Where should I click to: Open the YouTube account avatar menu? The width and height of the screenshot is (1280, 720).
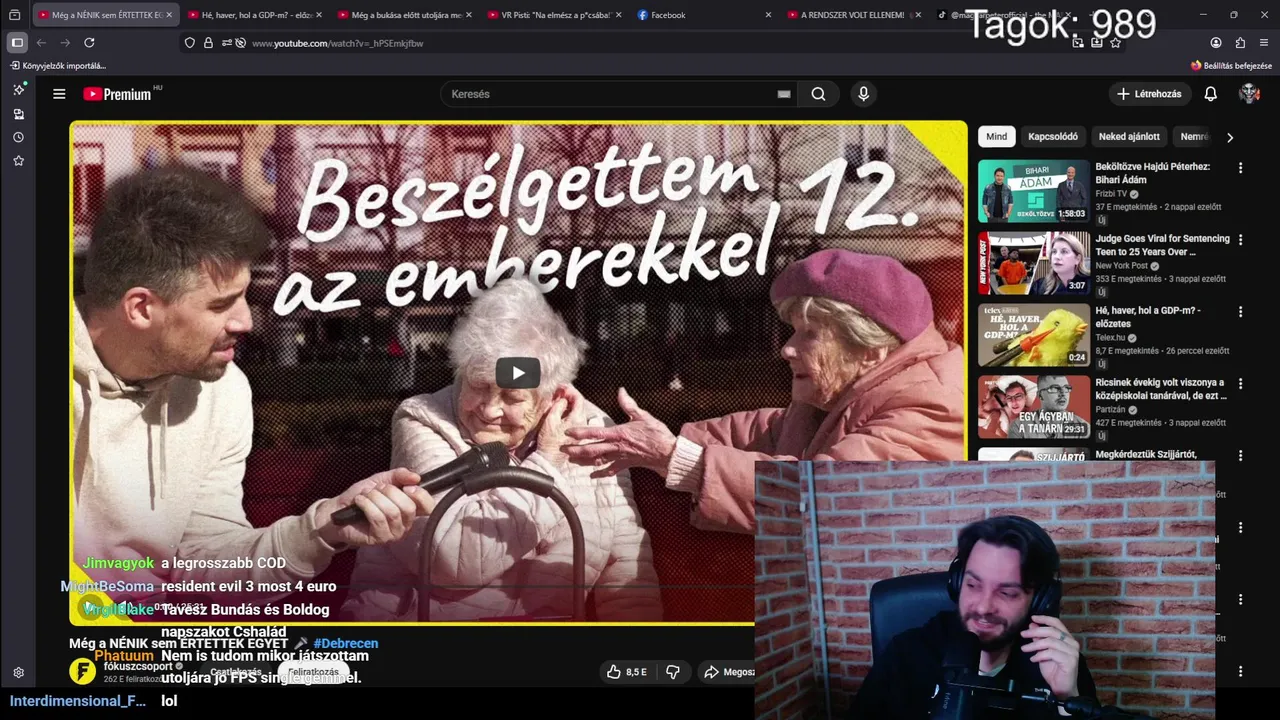pyautogui.click(x=1249, y=94)
